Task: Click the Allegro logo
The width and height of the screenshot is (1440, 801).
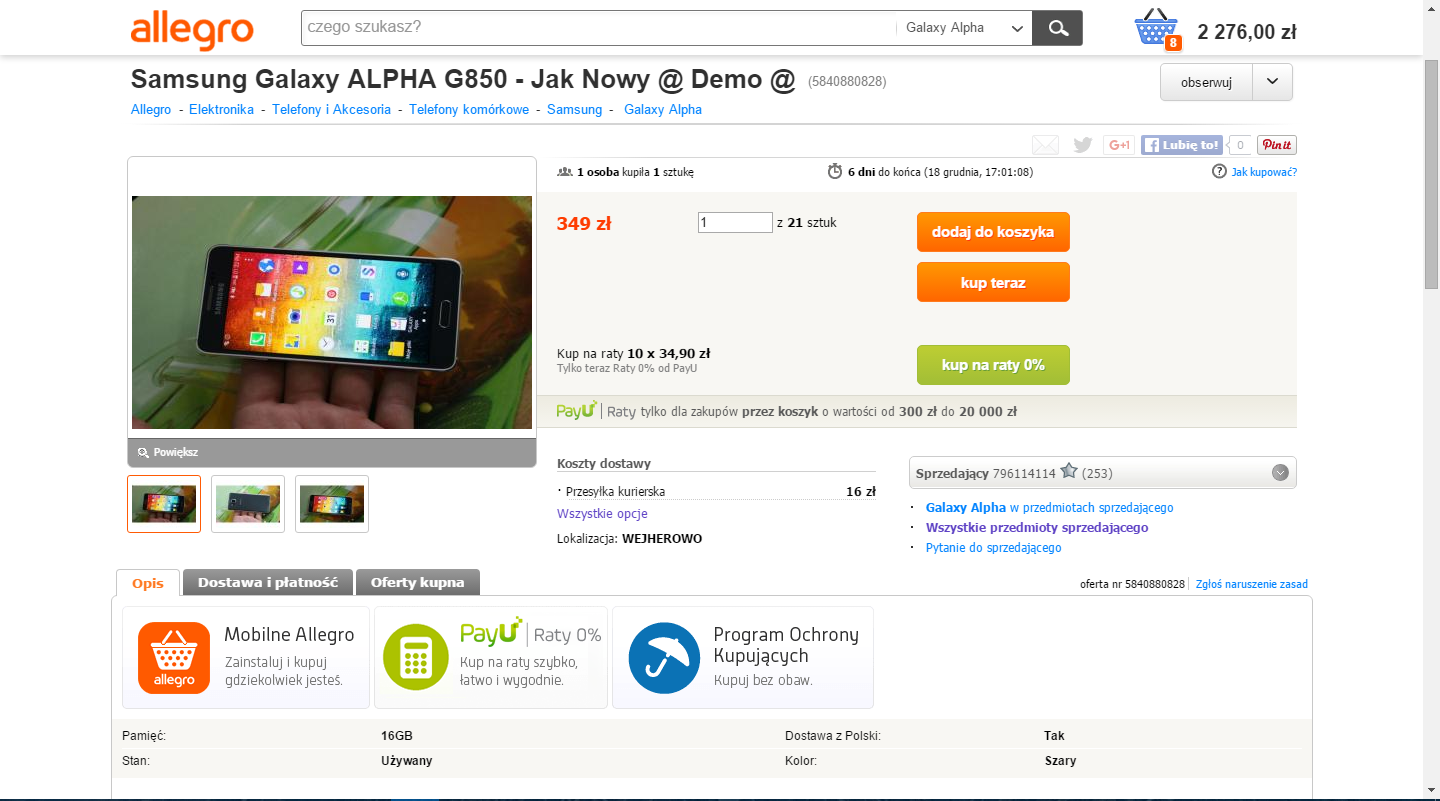Action: (x=192, y=29)
